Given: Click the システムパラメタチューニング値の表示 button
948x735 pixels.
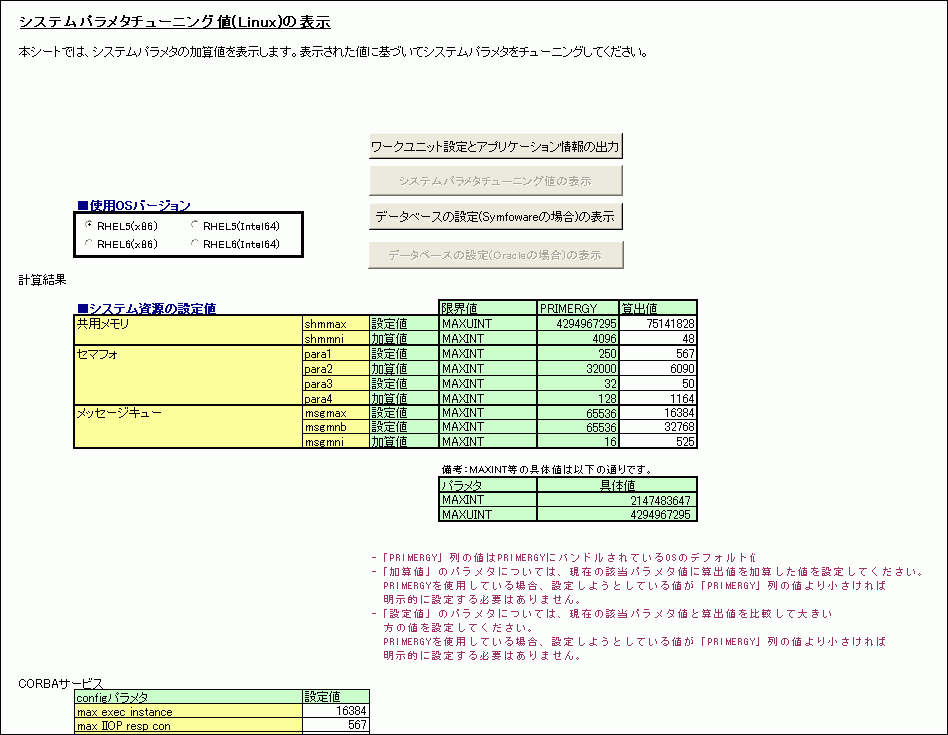Looking at the screenshot, I should tap(496, 181).
